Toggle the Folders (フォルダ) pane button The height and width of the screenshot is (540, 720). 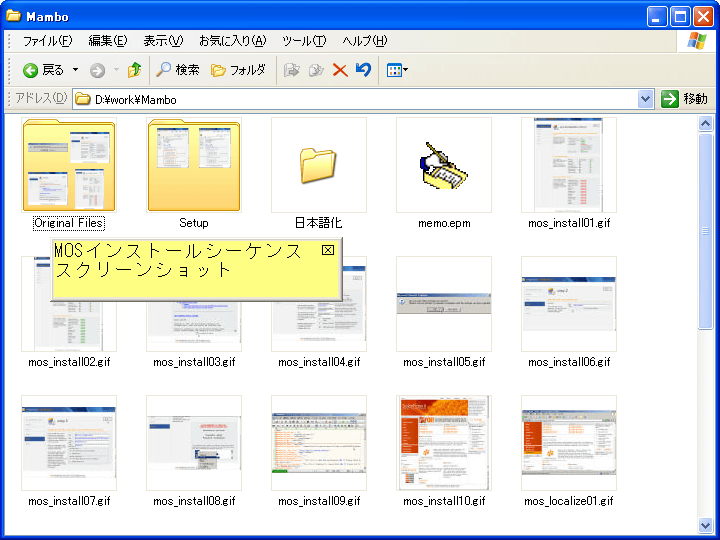[x=238, y=70]
